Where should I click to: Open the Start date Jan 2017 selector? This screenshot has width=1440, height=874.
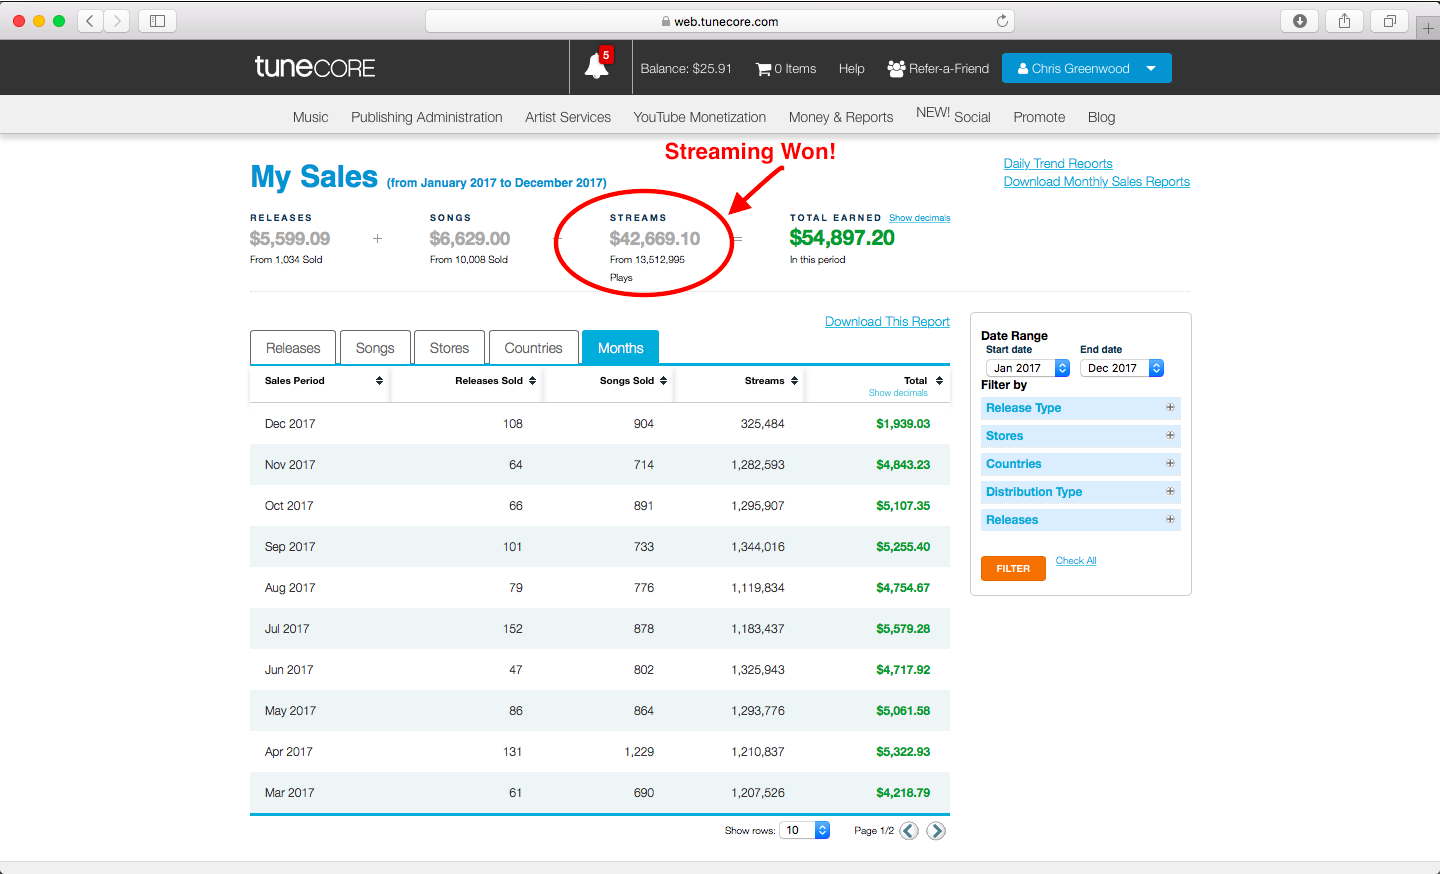pos(1028,368)
